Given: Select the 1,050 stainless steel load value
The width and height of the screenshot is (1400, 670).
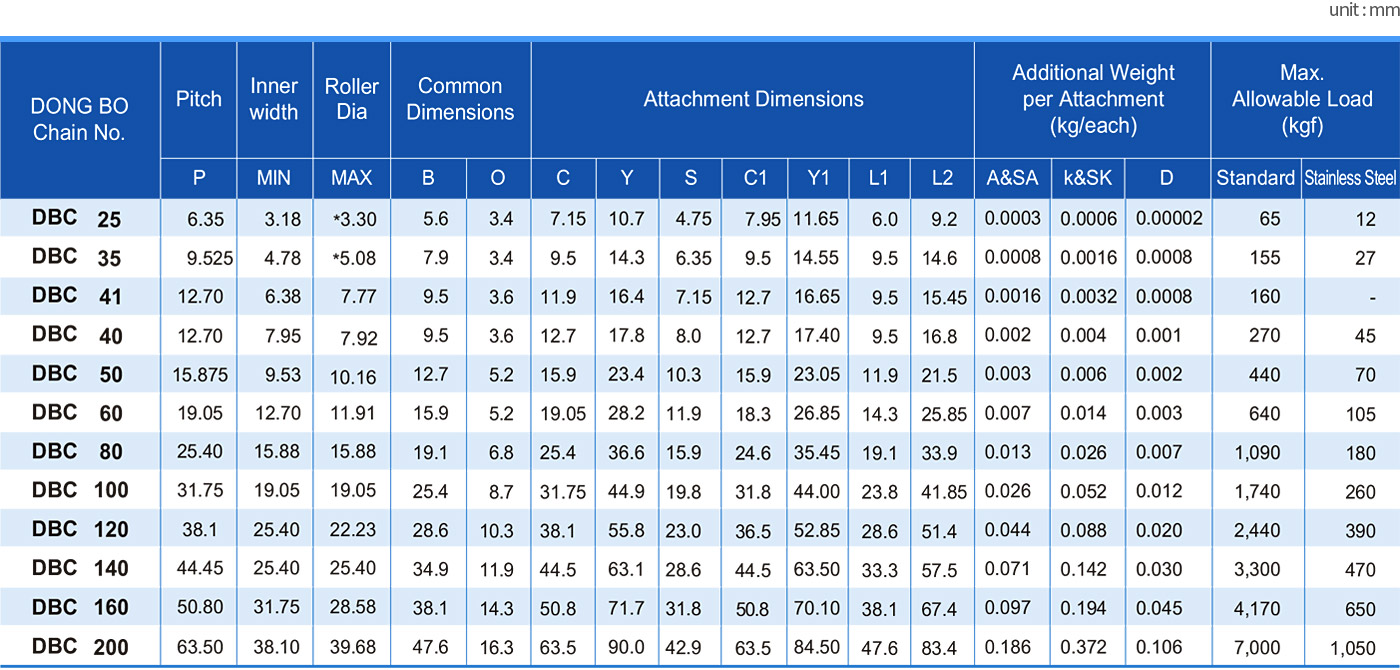Looking at the screenshot, I should 1353,648.
